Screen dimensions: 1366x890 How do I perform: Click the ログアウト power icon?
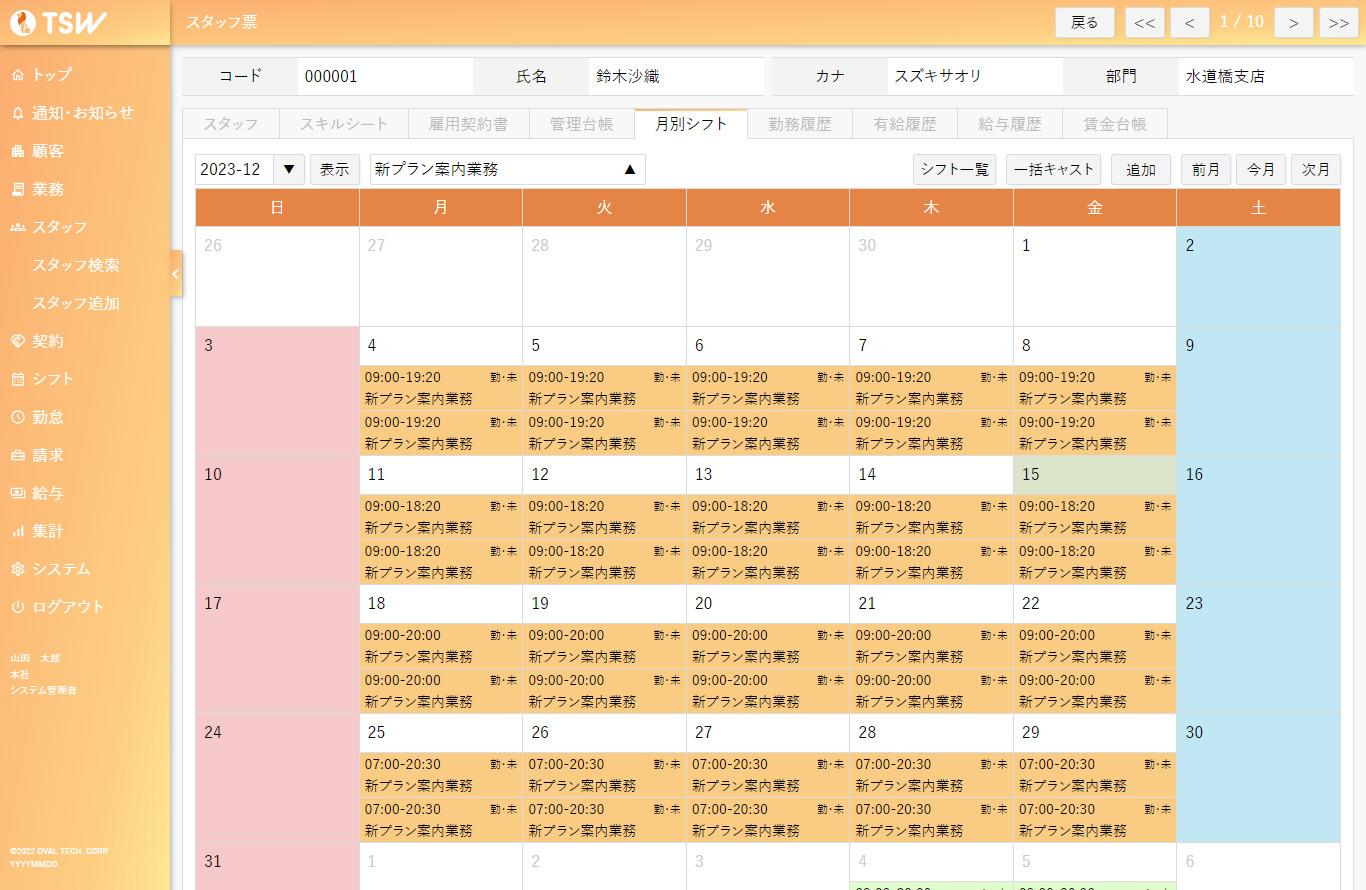click(x=18, y=607)
